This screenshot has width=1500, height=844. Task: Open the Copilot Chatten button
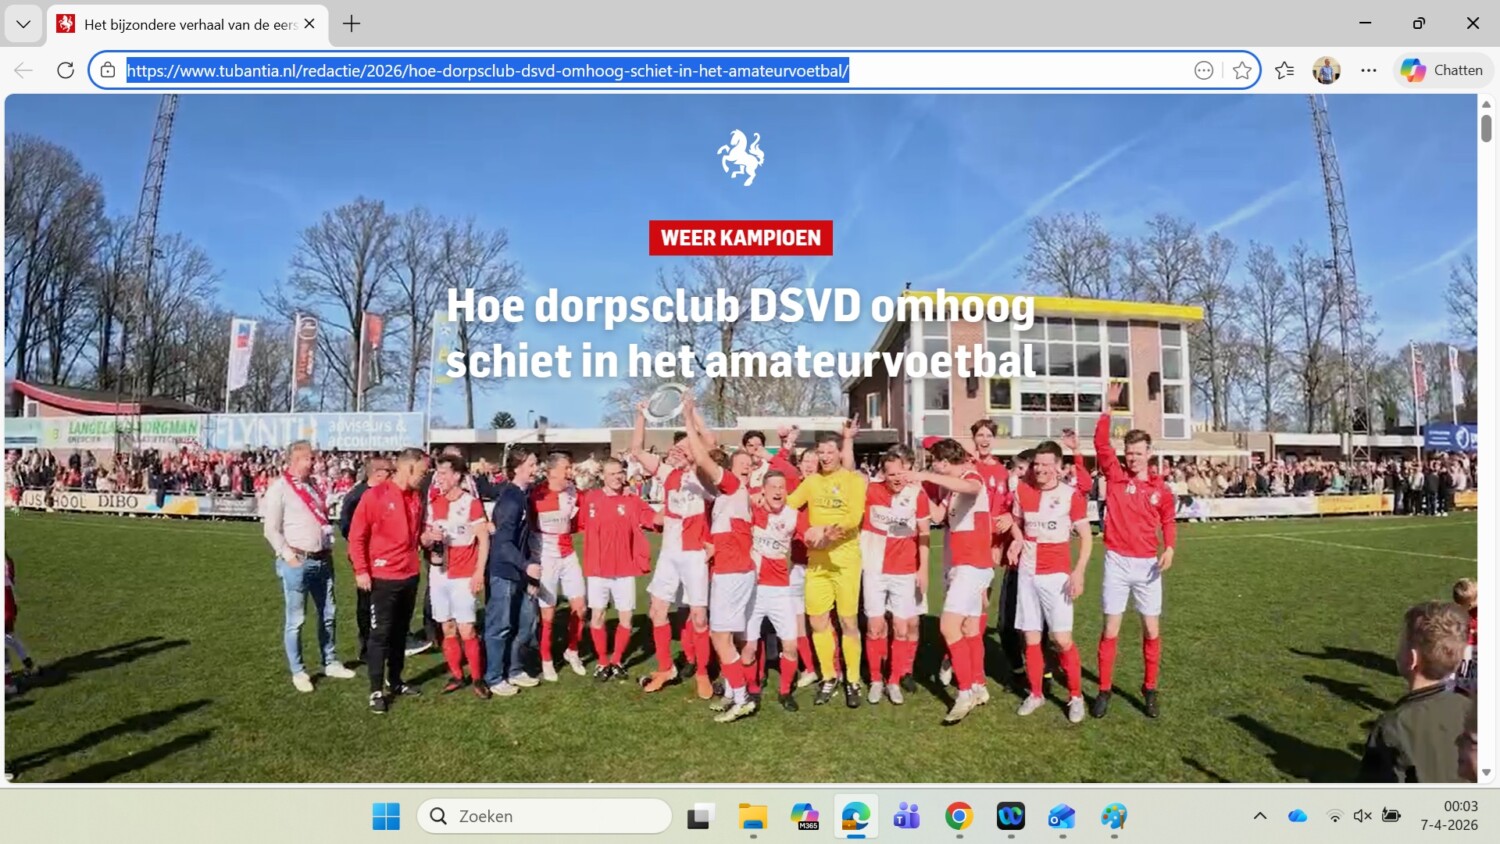pyautogui.click(x=1443, y=70)
